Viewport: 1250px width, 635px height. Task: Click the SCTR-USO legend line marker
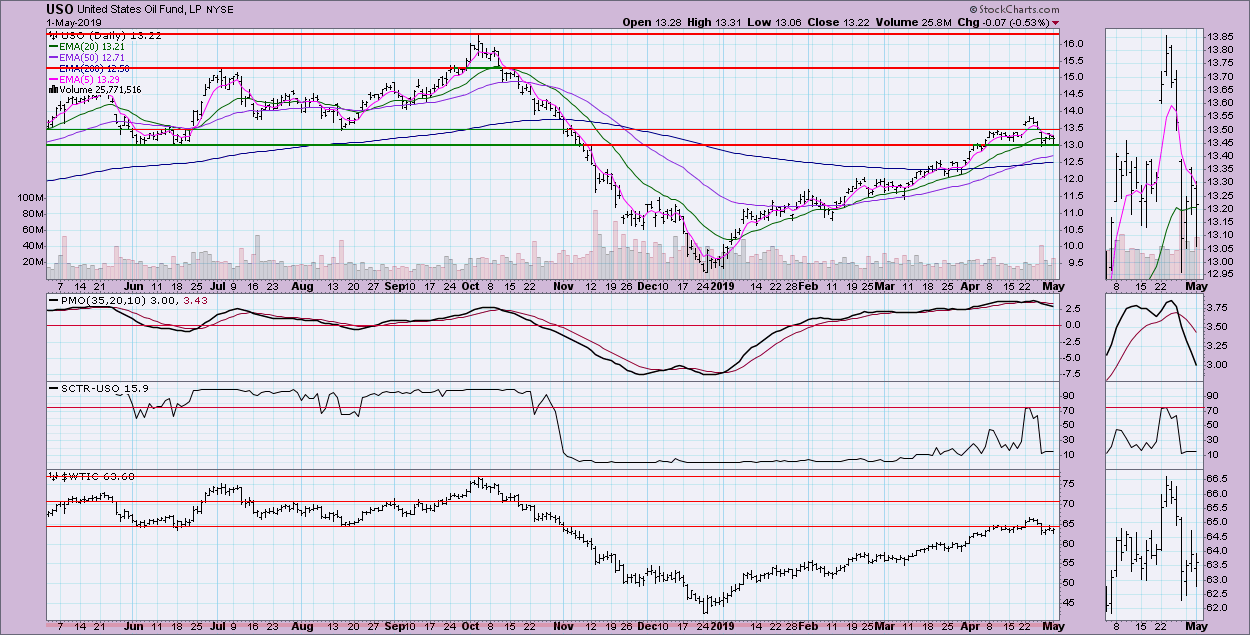pyautogui.click(x=55, y=386)
